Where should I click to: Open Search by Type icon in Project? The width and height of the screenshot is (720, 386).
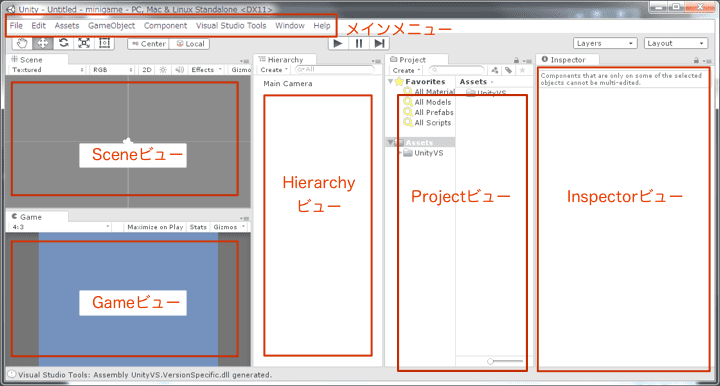pyautogui.click(x=495, y=70)
